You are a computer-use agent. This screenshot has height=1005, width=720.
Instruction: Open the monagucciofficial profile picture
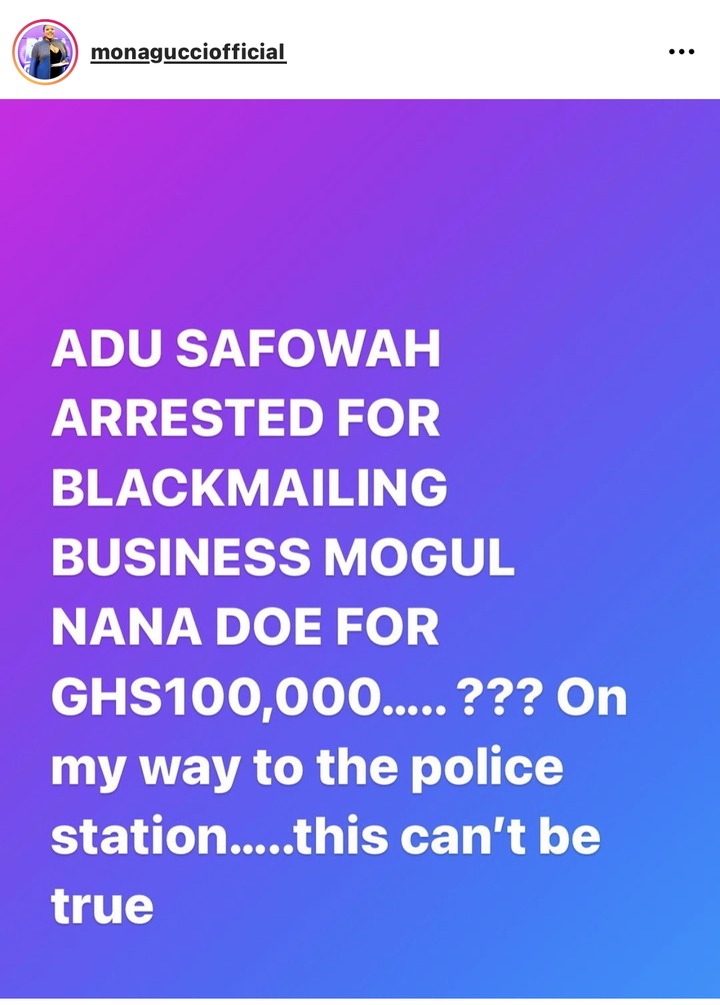click(45, 52)
